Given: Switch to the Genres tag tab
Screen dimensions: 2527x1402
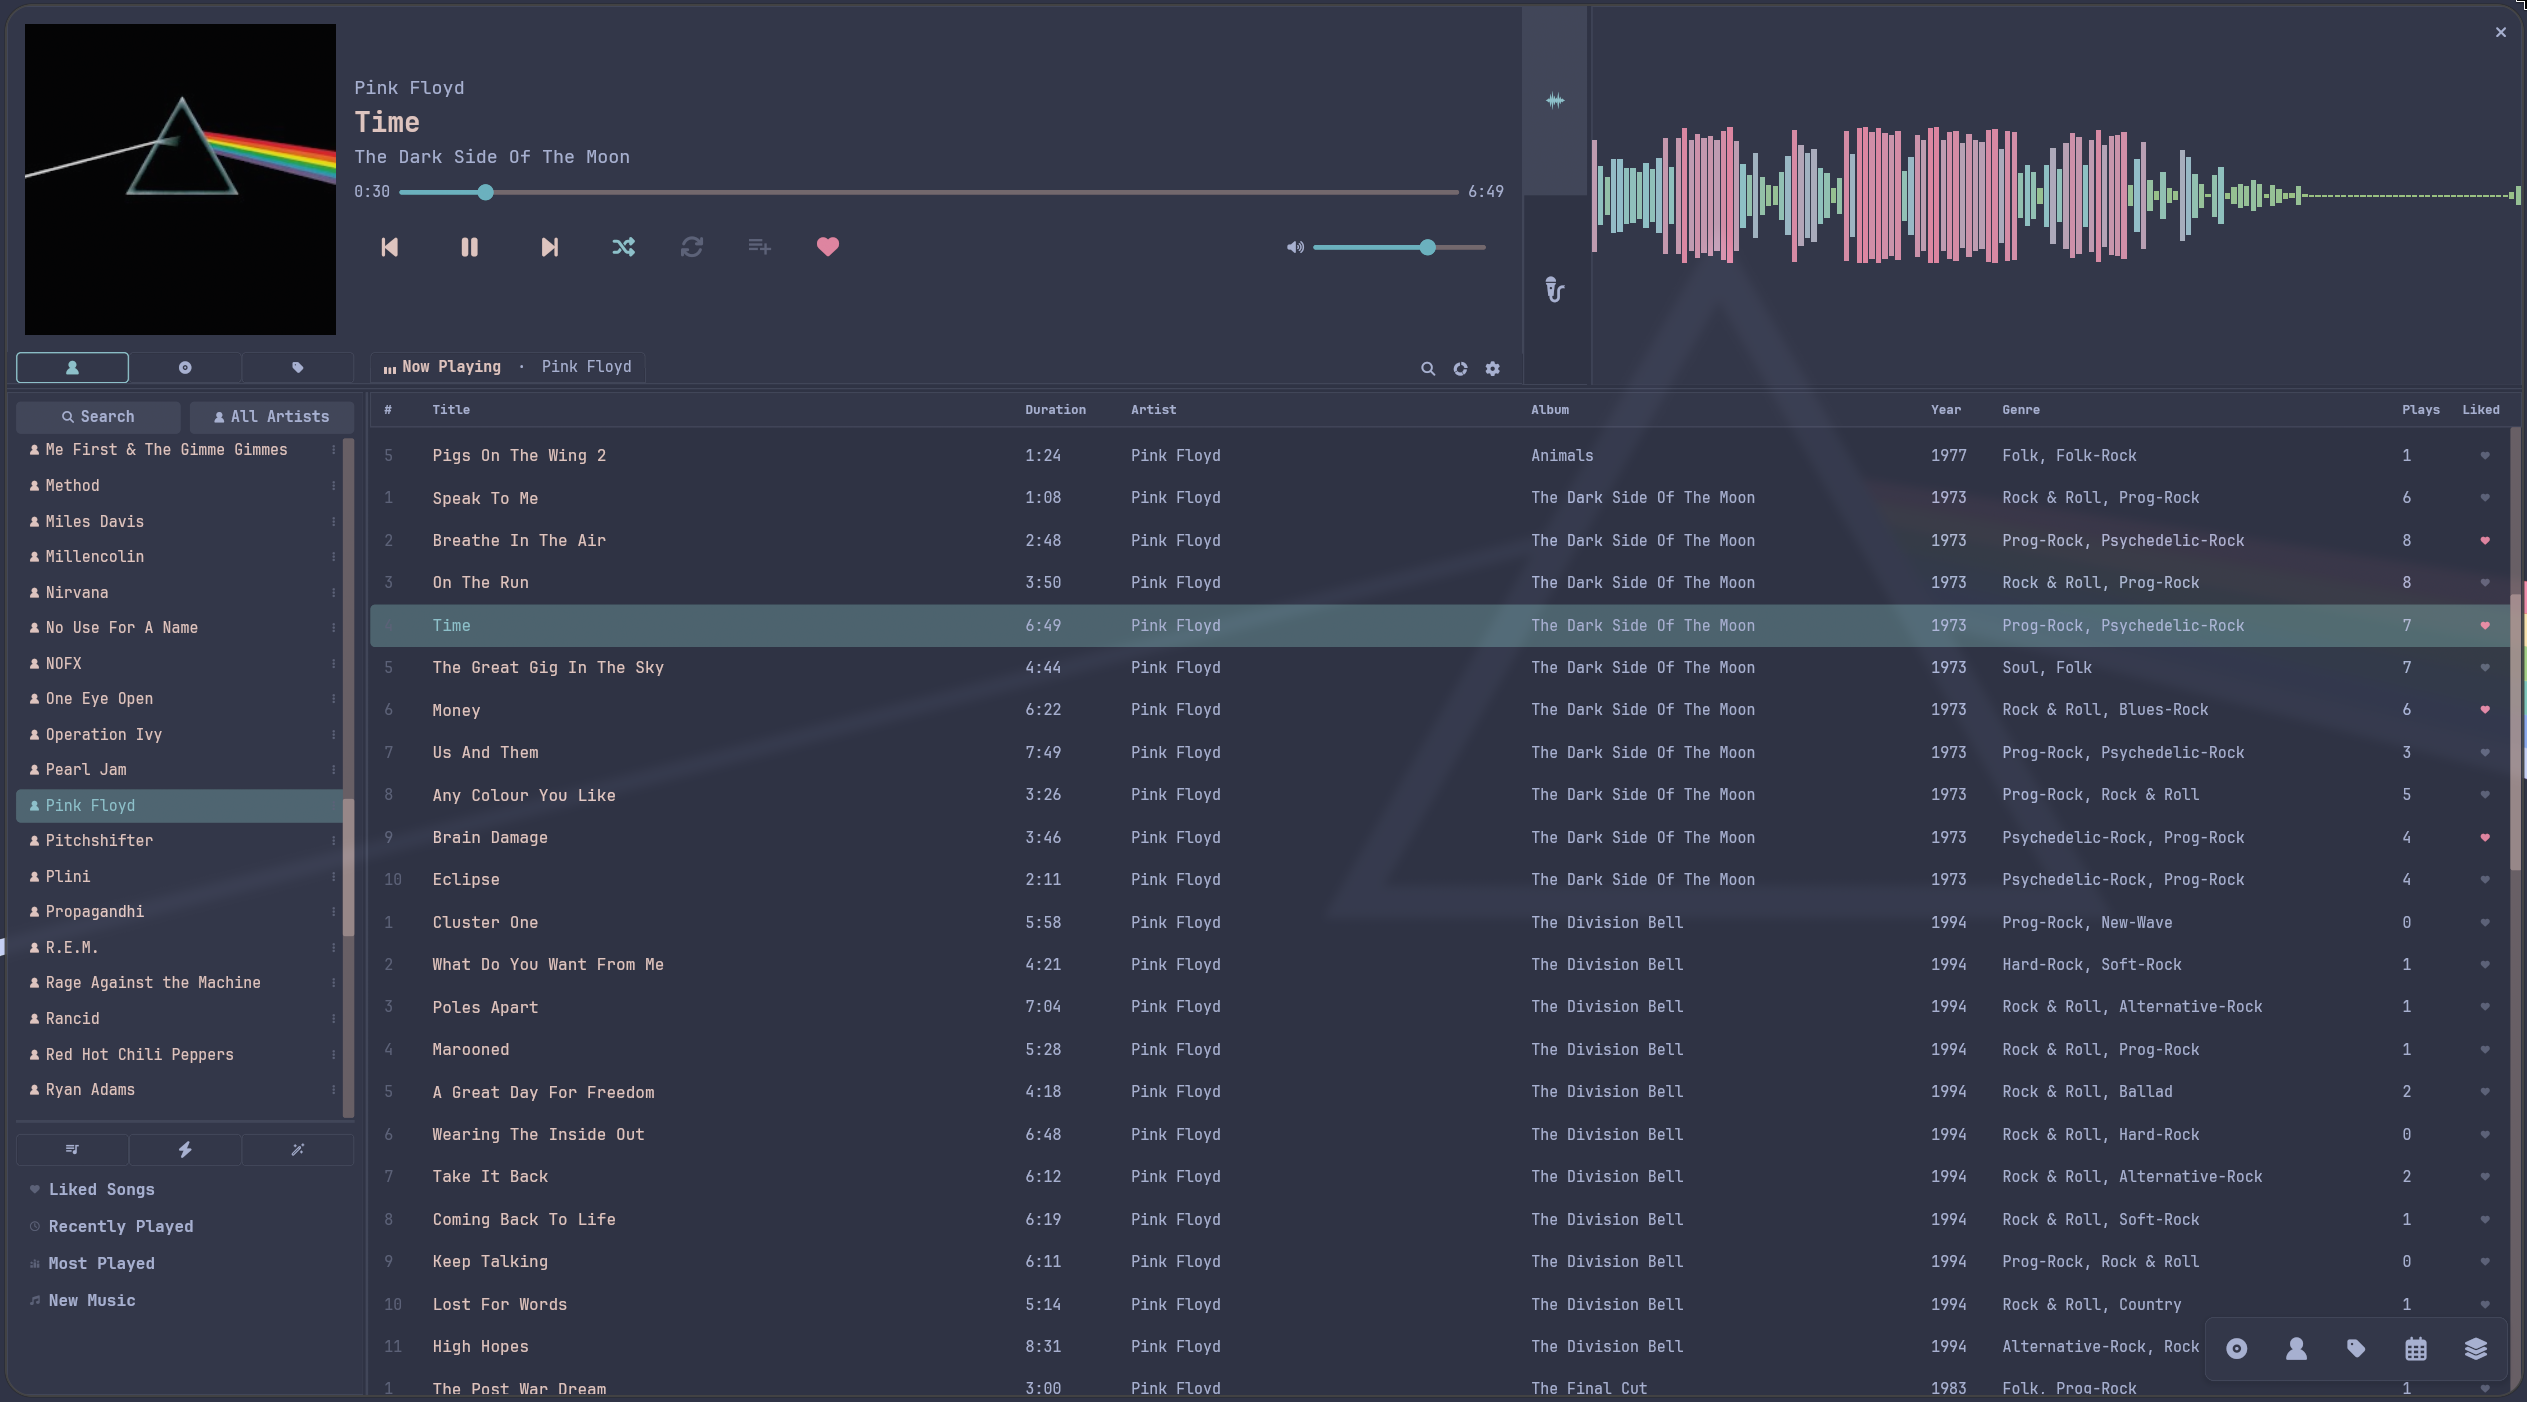Looking at the screenshot, I should [x=298, y=368].
